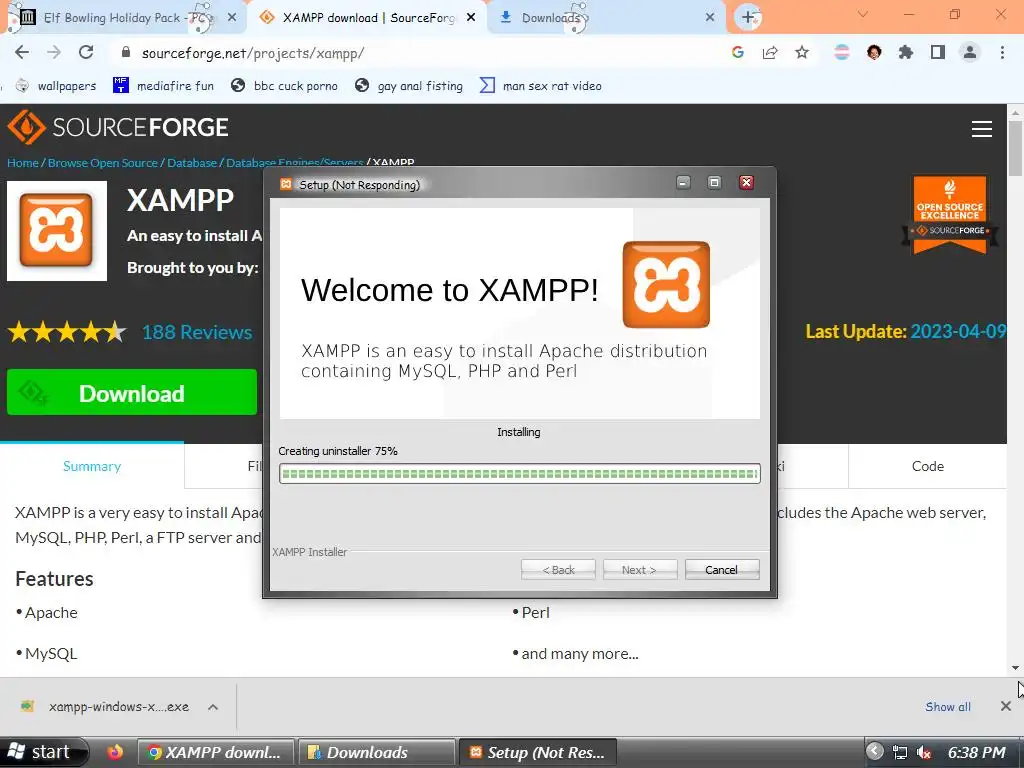Expand hidden system tray icons
The width and height of the screenshot is (1024, 768).
click(x=874, y=751)
